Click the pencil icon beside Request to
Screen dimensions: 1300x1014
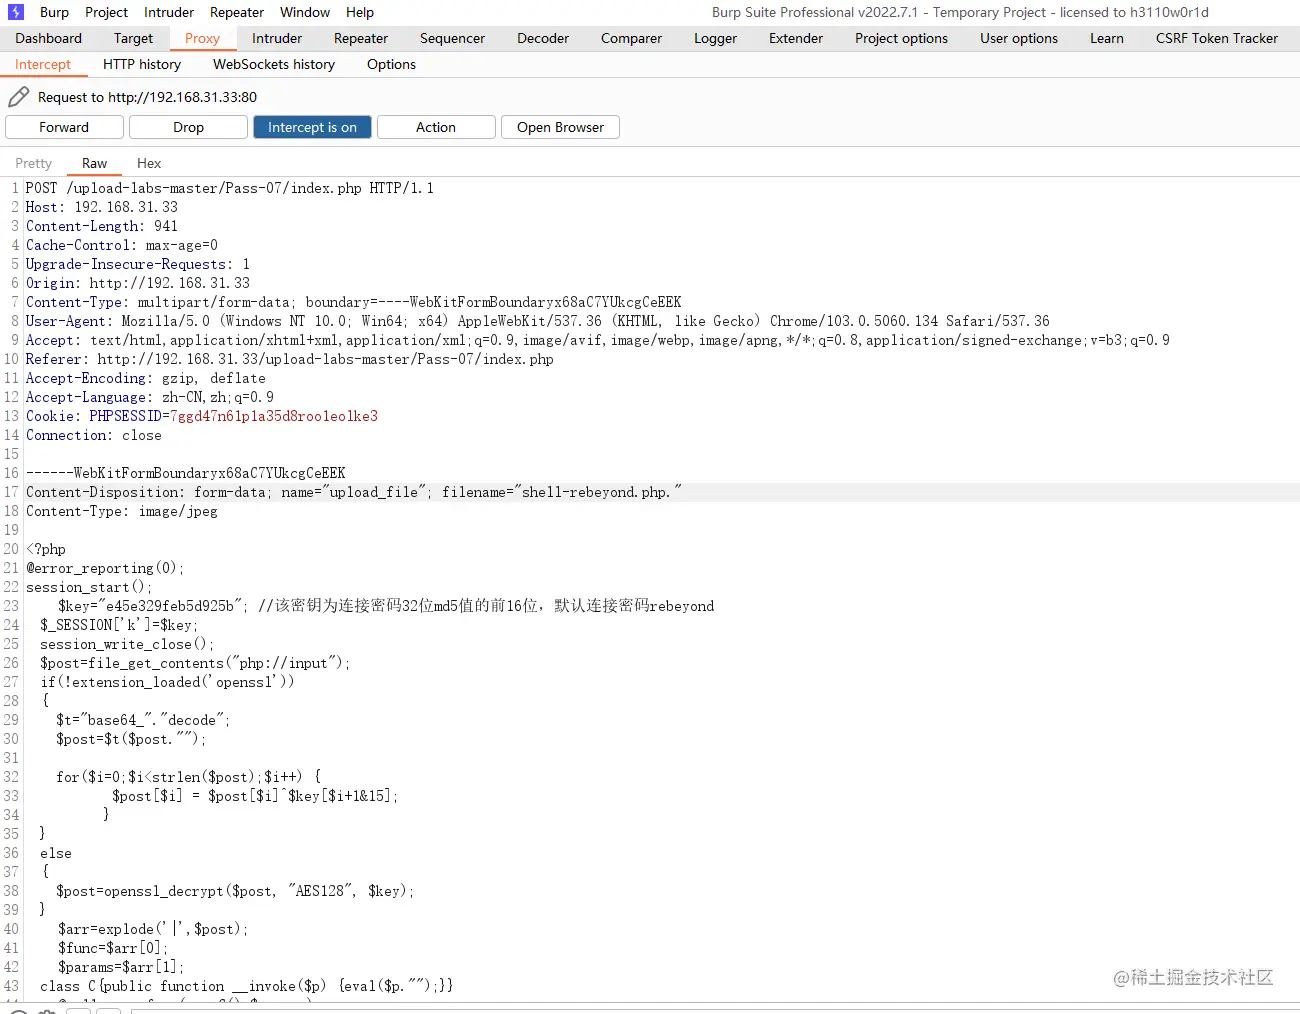coord(18,97)
